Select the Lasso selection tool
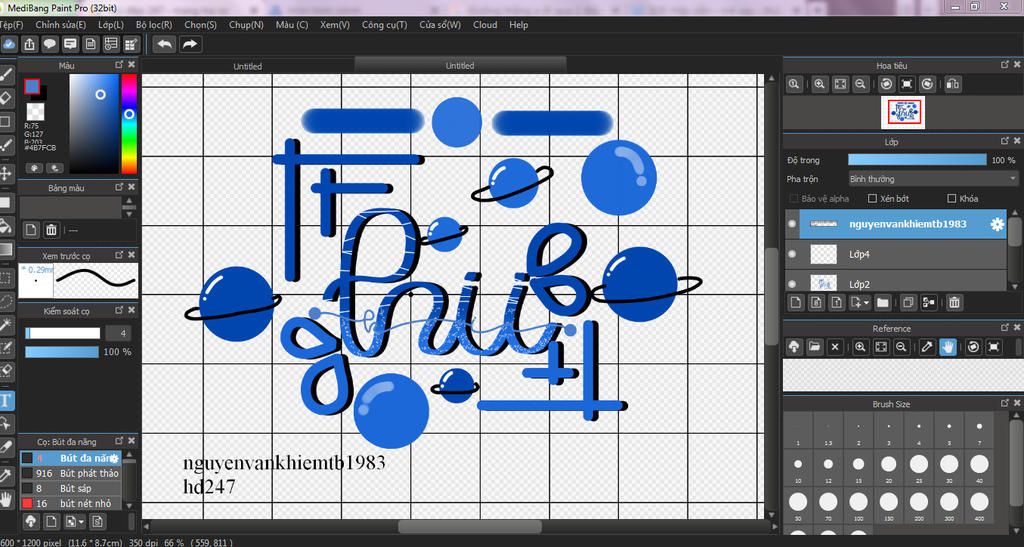1024x547 pixels. [6, 301]
